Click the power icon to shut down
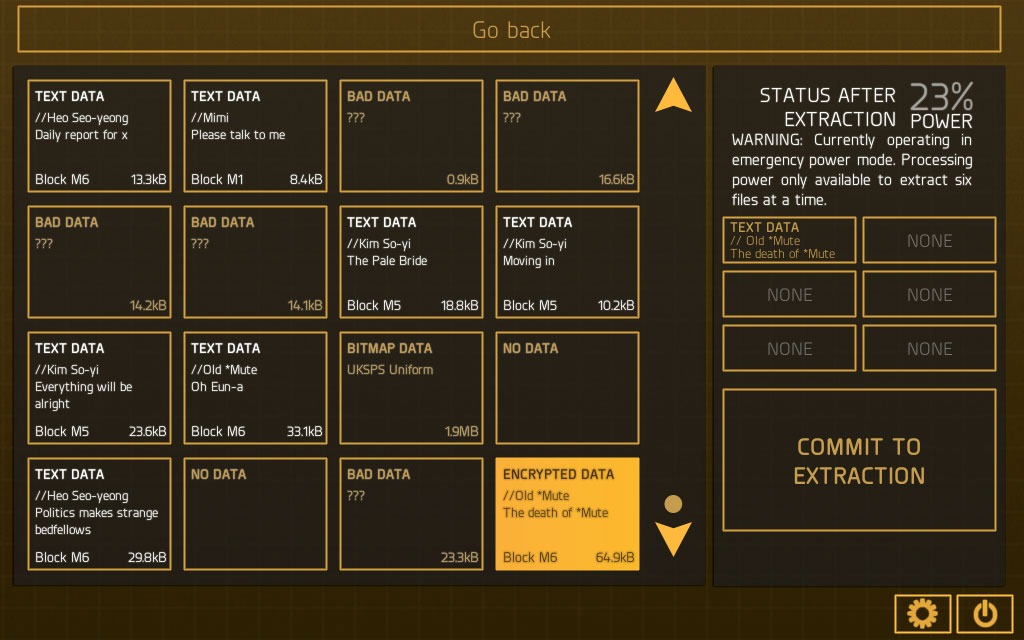This screenshot has height=640, width=1024. point(985,613)
